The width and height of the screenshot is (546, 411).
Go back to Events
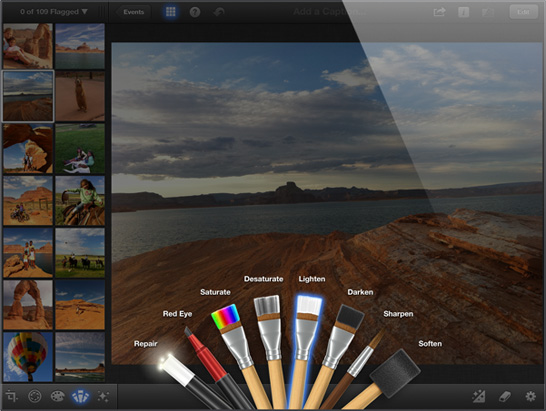tap(133, 12)
